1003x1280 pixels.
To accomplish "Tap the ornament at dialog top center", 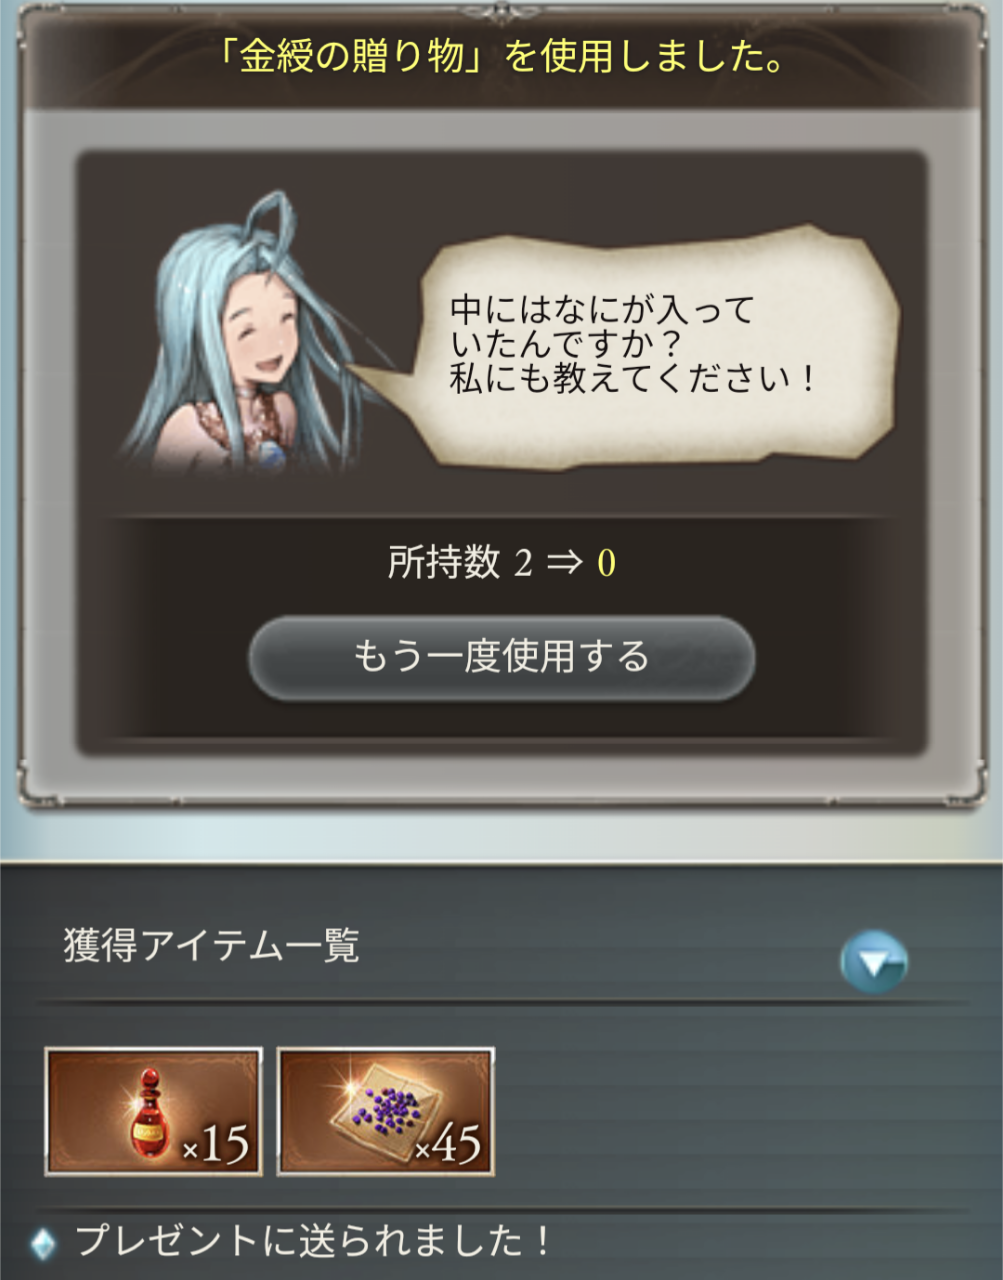I will 501,10.
